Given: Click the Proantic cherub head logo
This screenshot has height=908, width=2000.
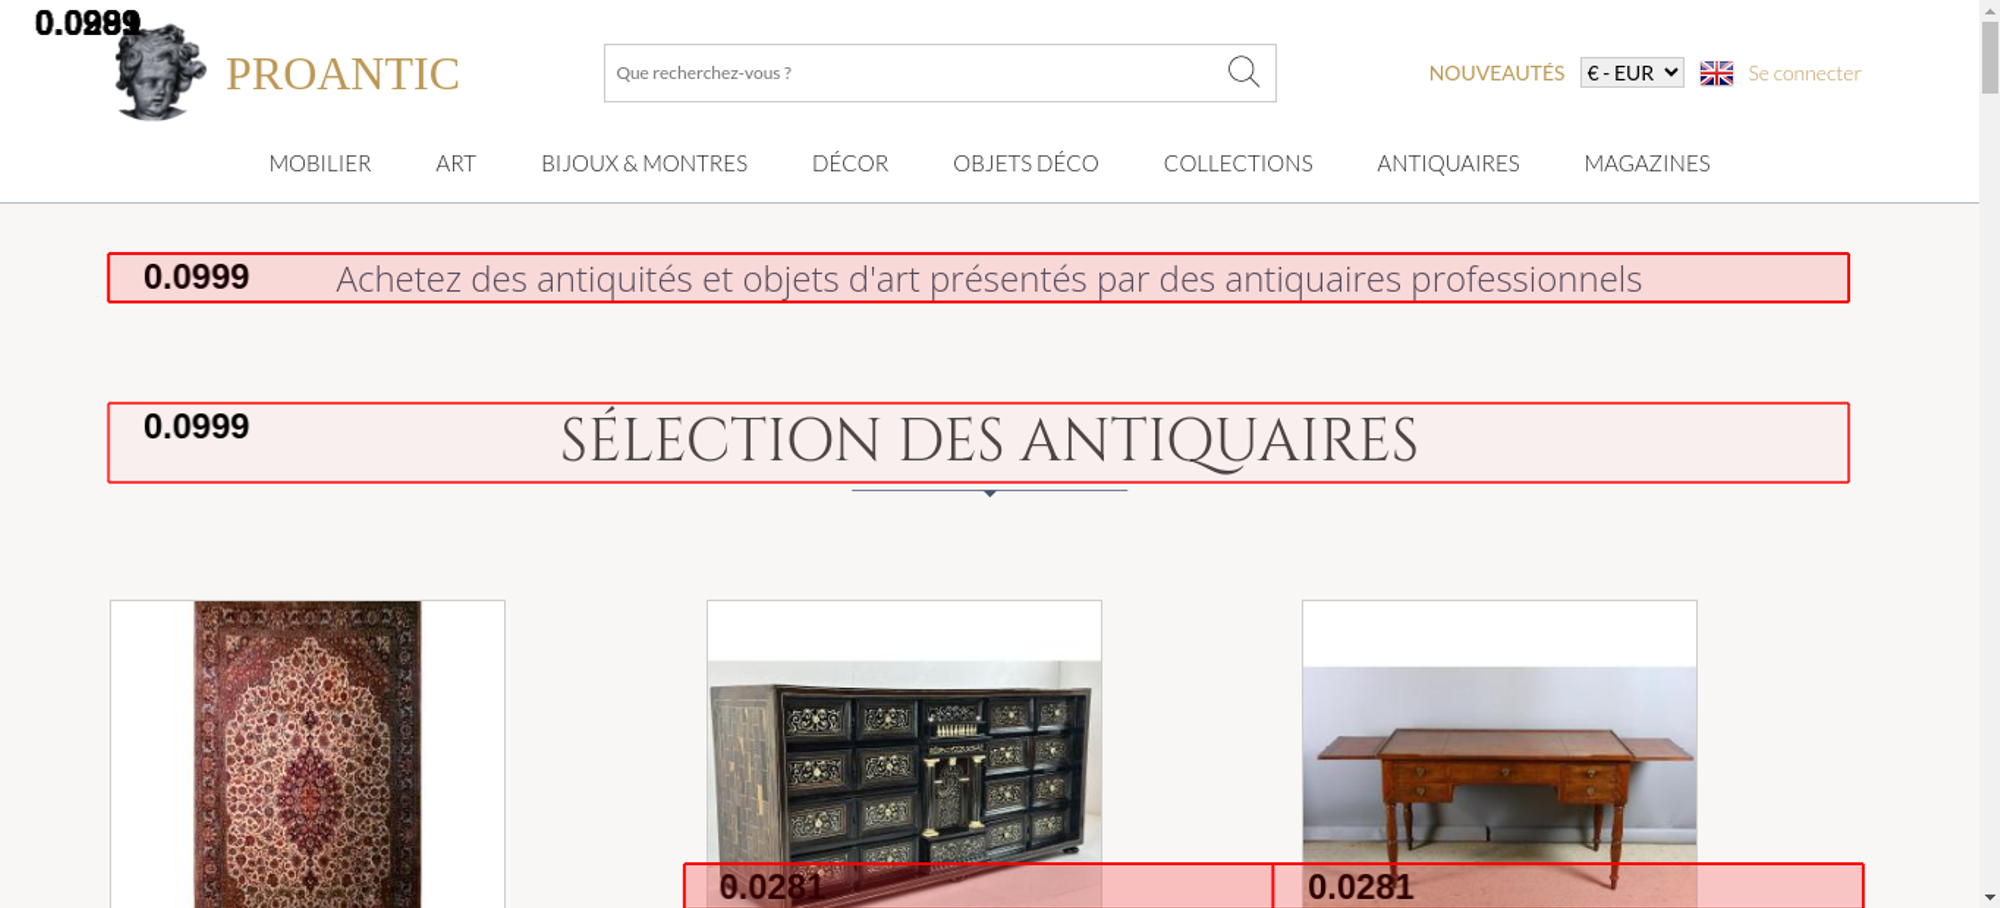Looking at the screenshot, I should 160,73.
